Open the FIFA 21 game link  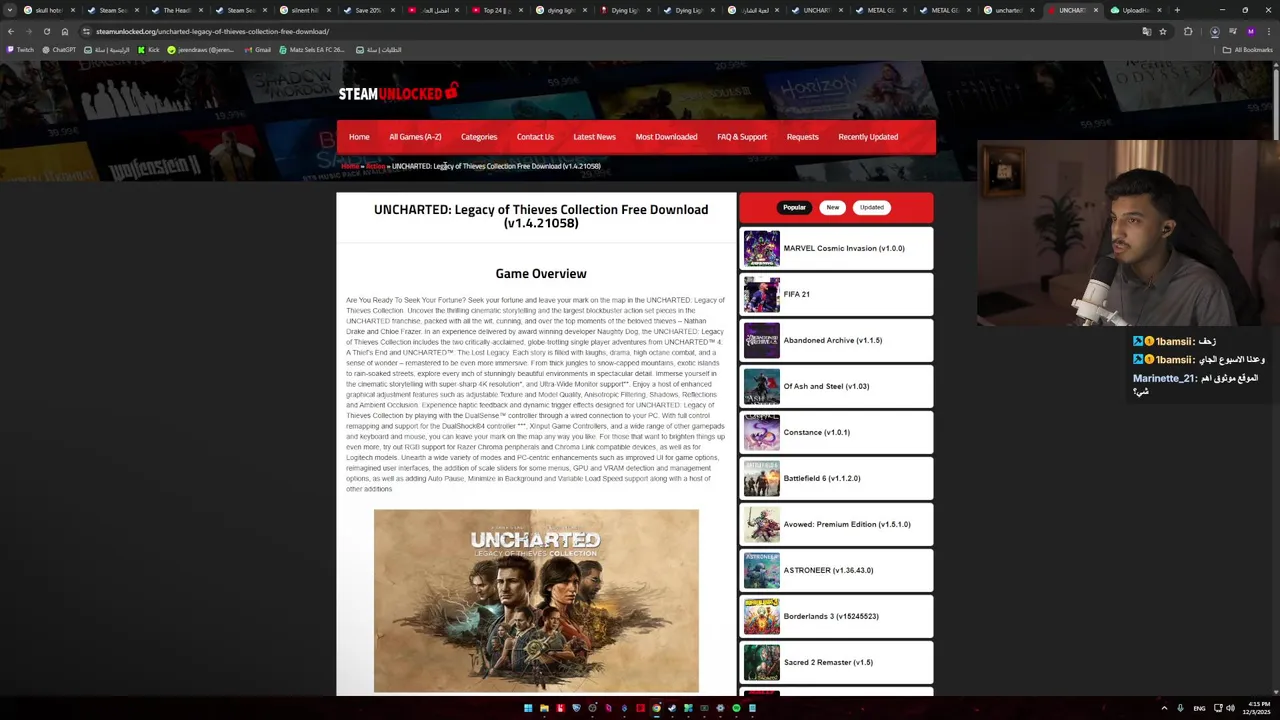[x=797, y=294]
